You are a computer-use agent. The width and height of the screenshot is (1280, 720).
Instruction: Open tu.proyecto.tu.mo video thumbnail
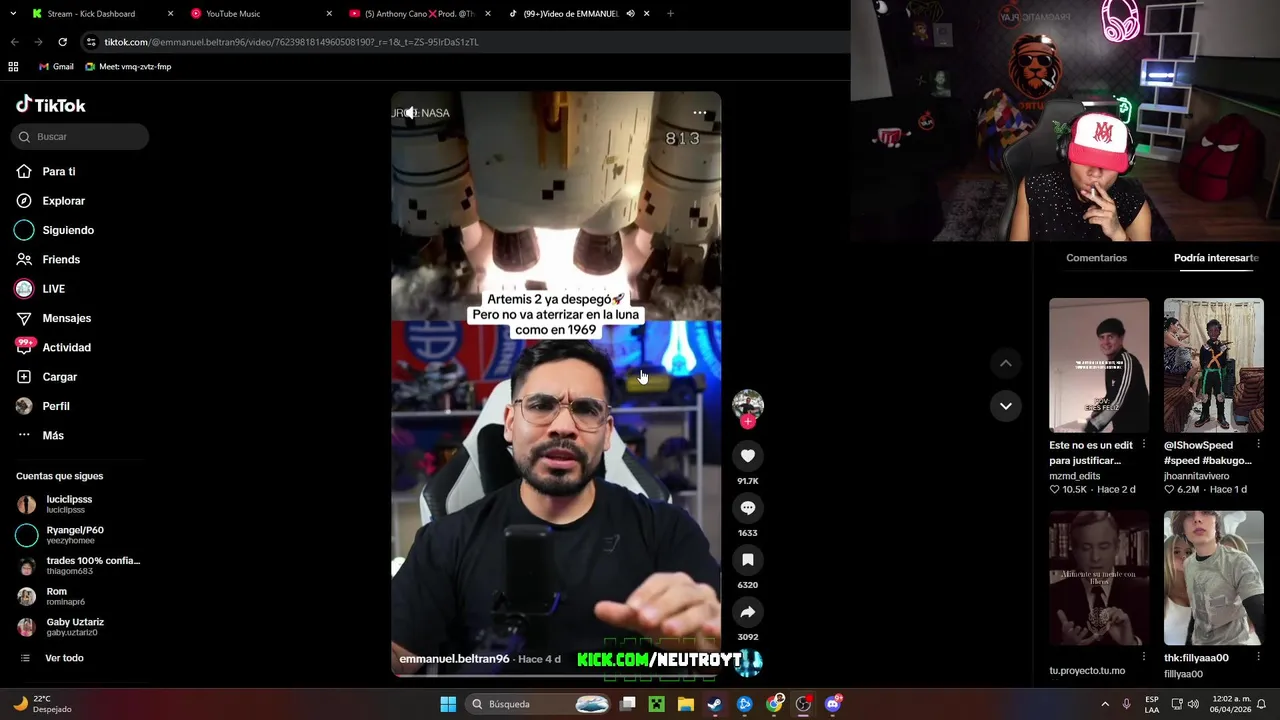(1099, 578)
